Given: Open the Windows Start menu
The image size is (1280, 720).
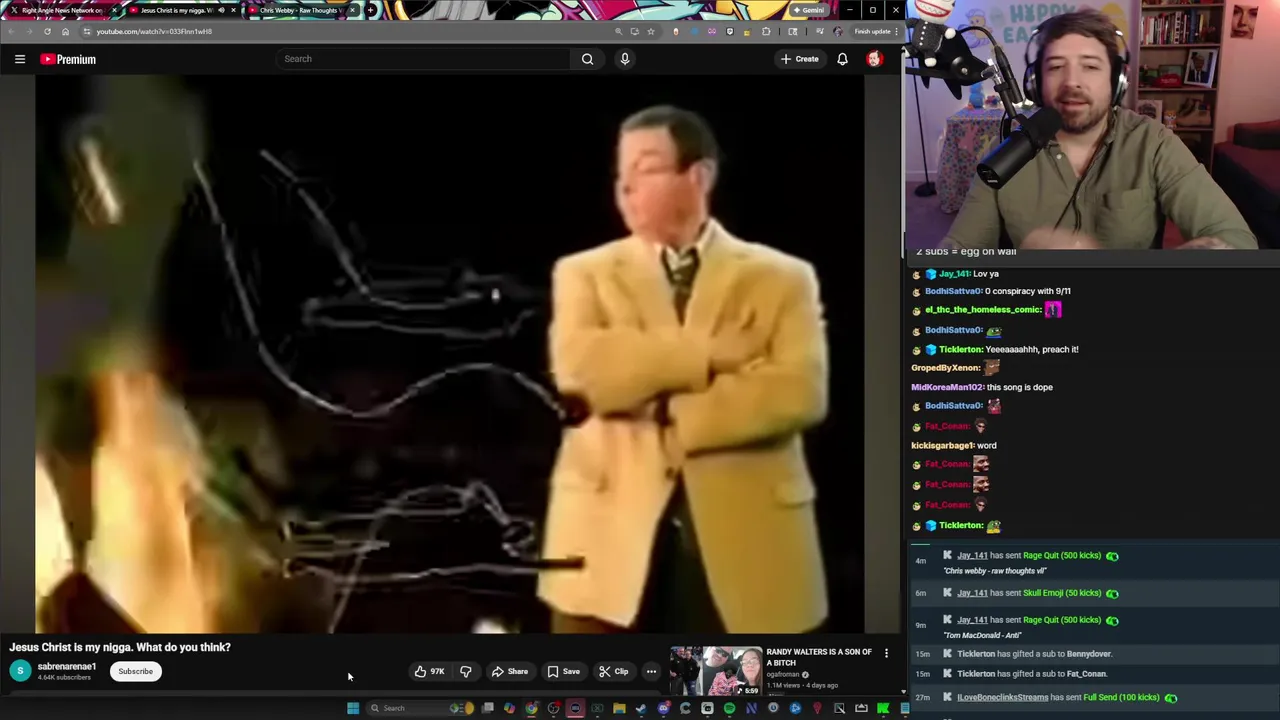Looking at the screenshot, I should (353, 708).
